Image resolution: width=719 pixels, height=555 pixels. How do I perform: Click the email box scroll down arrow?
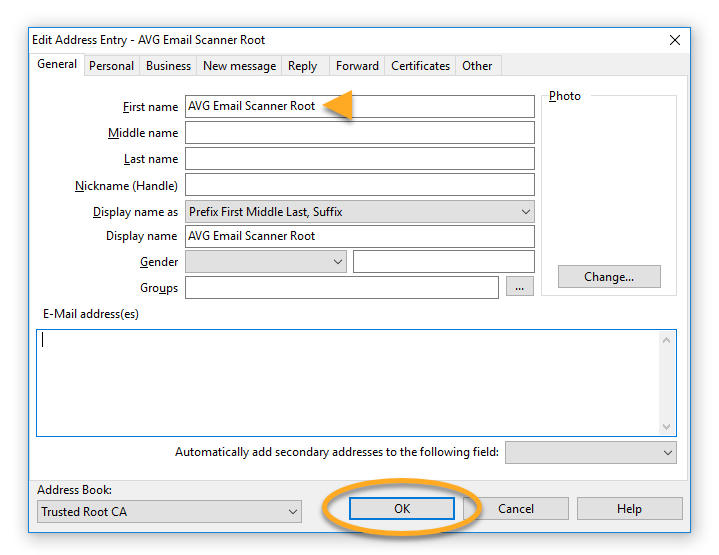tap(667, 427)
